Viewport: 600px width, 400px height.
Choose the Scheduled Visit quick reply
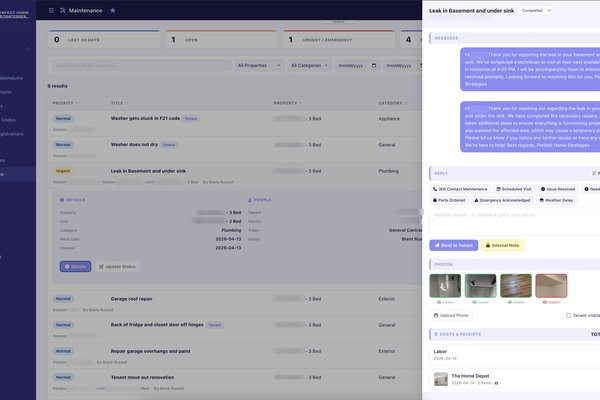tap(514, 189)
